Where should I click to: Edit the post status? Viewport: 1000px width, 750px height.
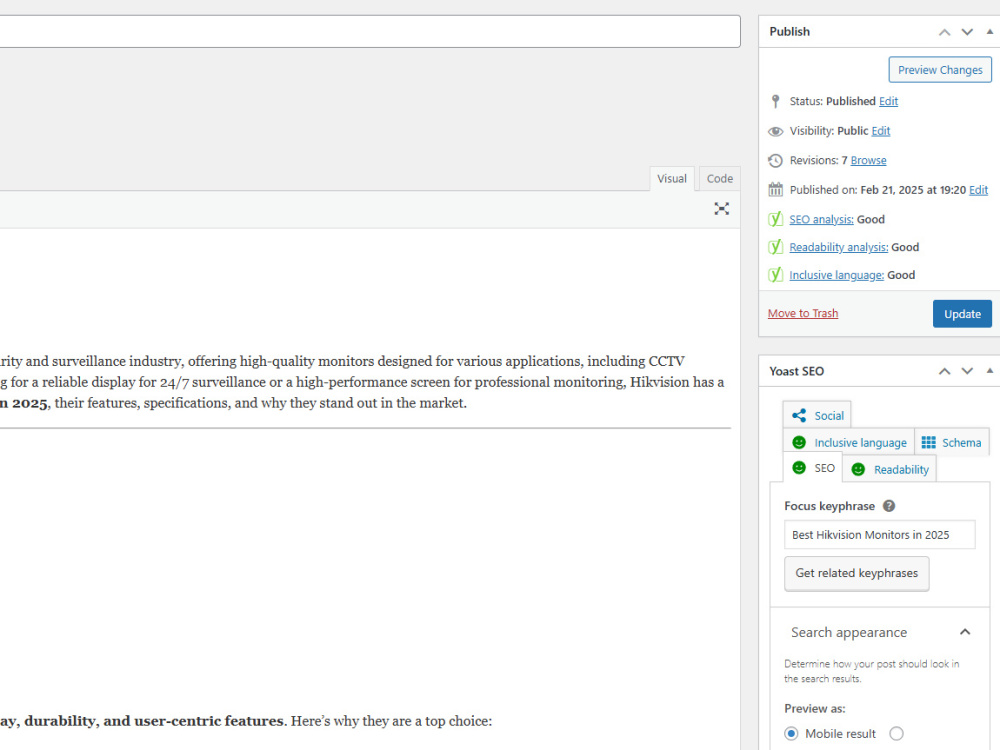(x=888, y=101)
